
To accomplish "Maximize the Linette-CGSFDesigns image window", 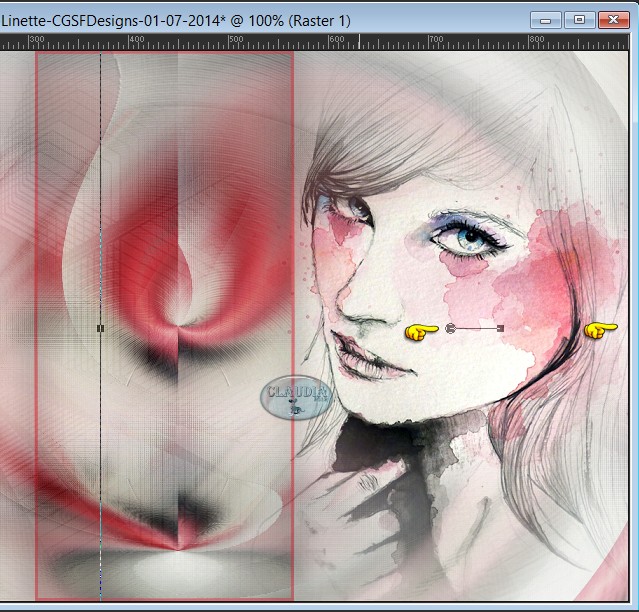I will click(580, 20).
